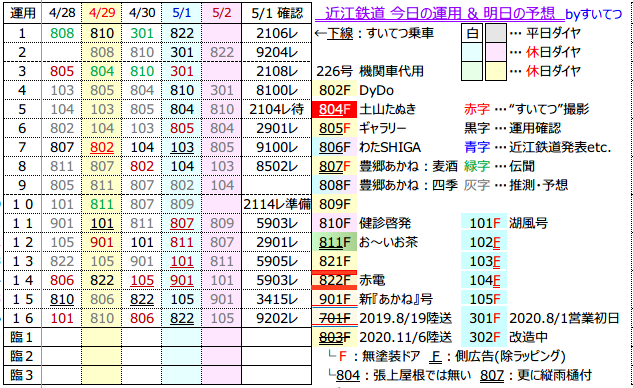633x388 pixels.
Task: Select the 810F 健診啓発 legend cell
Action: 334,223
